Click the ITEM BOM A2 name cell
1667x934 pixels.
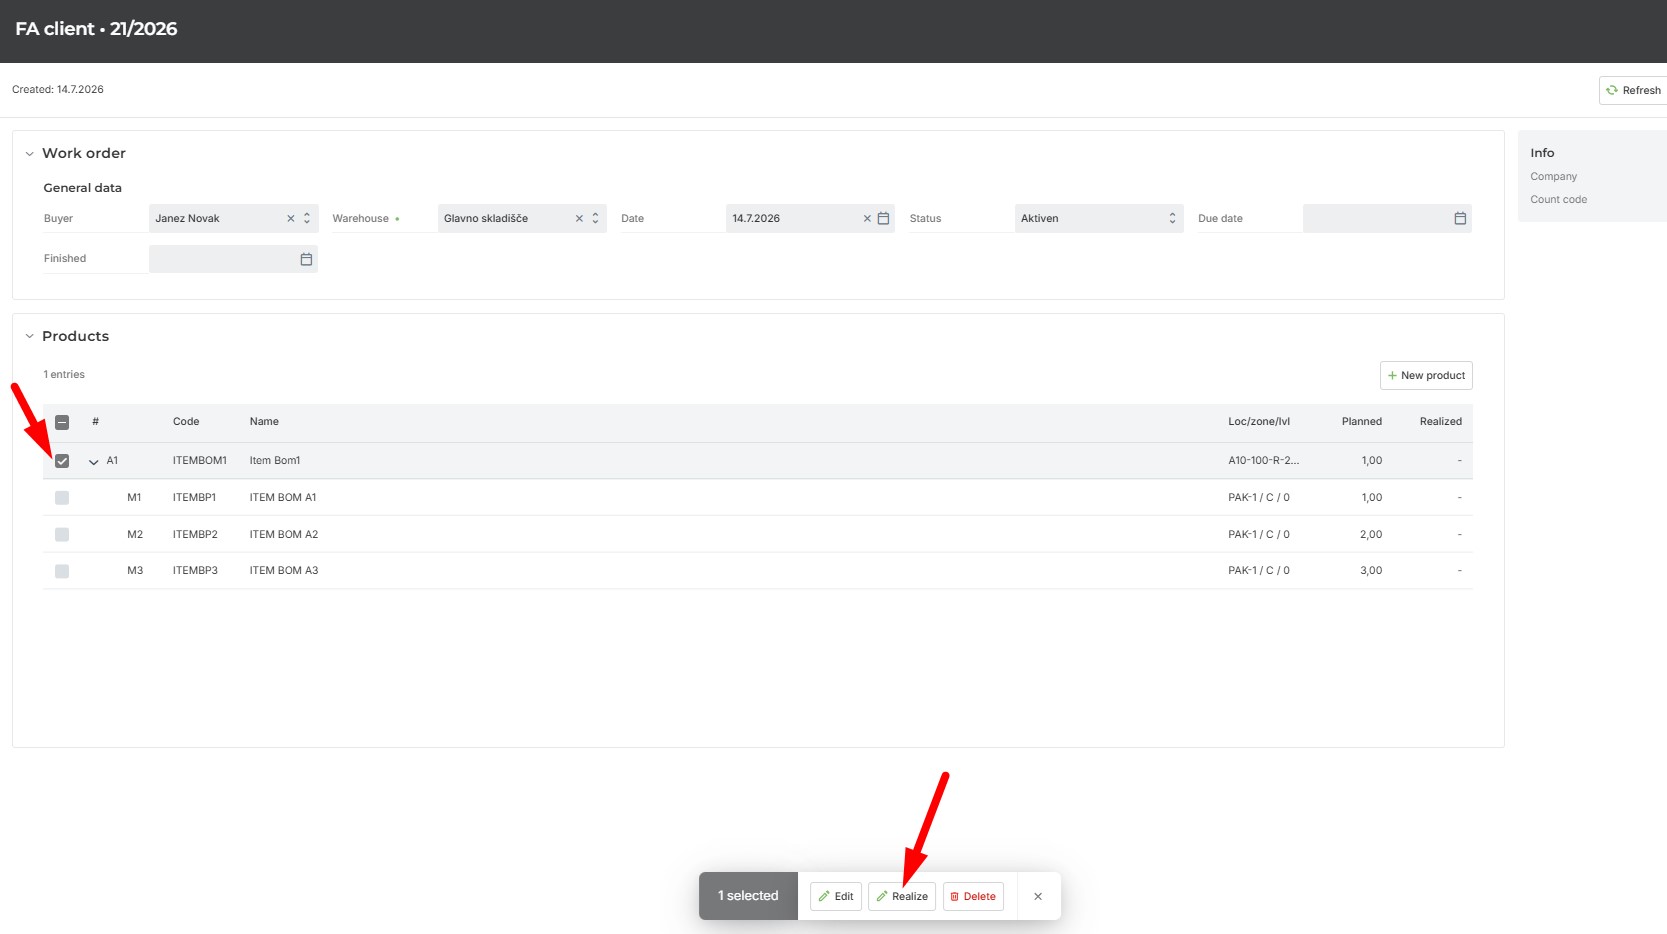tap(284, 535)
